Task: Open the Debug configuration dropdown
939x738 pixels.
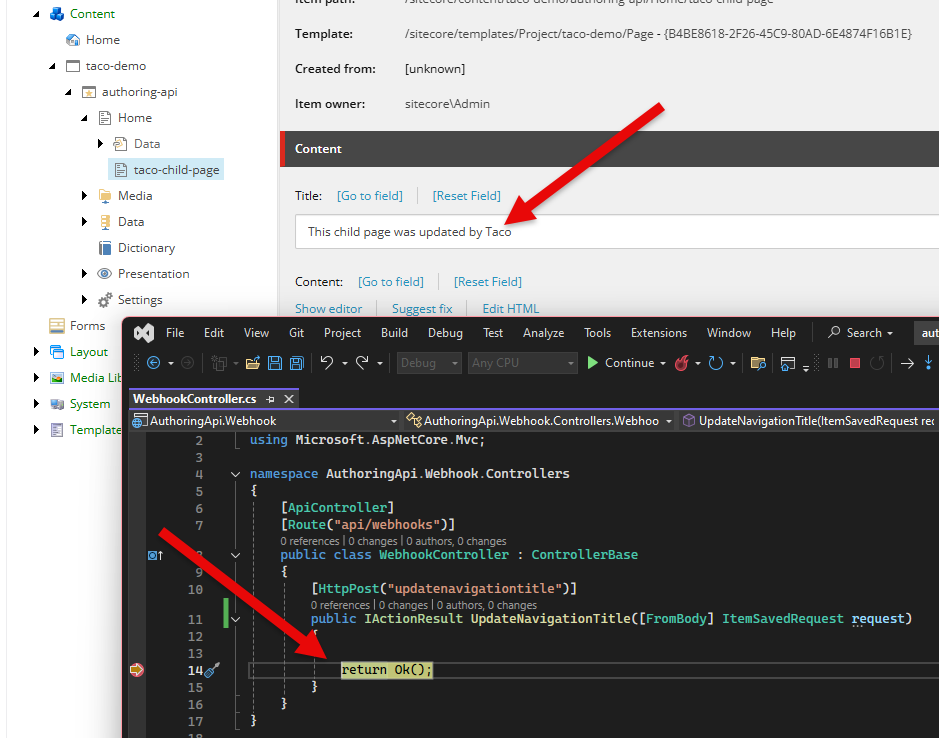Action: (x=430, y=363)
